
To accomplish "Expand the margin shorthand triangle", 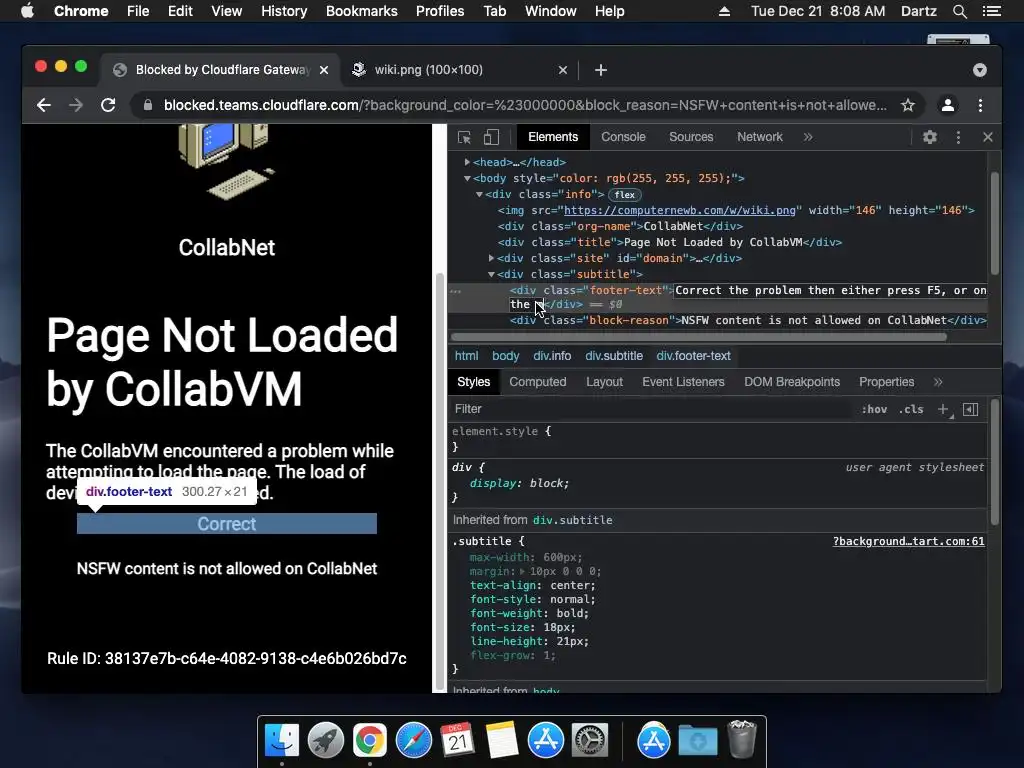I will pyautogui.click(x=522, y=571).
